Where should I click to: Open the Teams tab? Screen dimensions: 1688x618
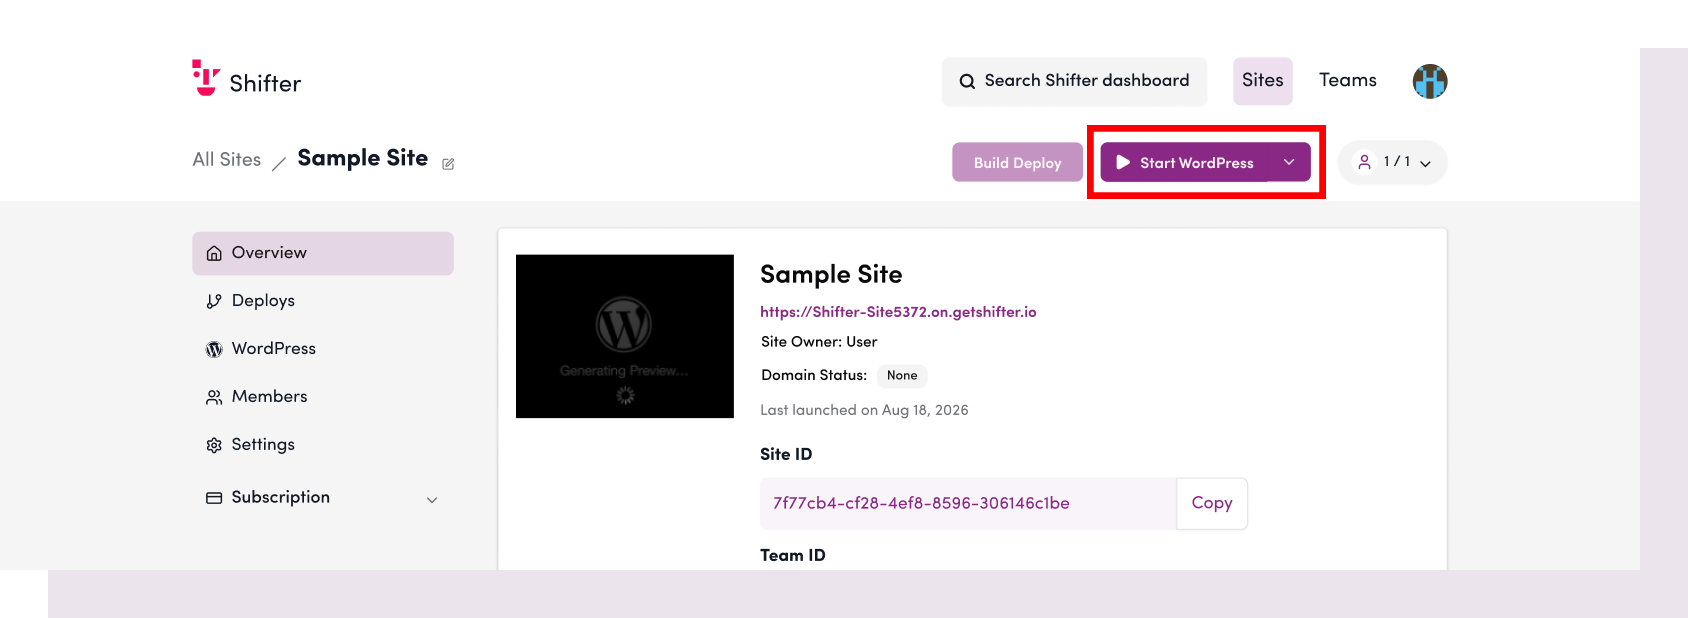(1348, 81)
